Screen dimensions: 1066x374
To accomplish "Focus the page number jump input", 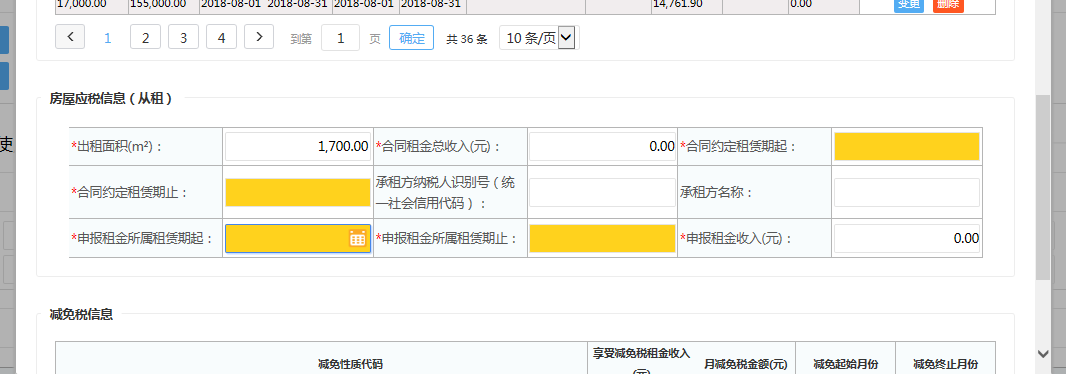I will click(x=341, y=37).
